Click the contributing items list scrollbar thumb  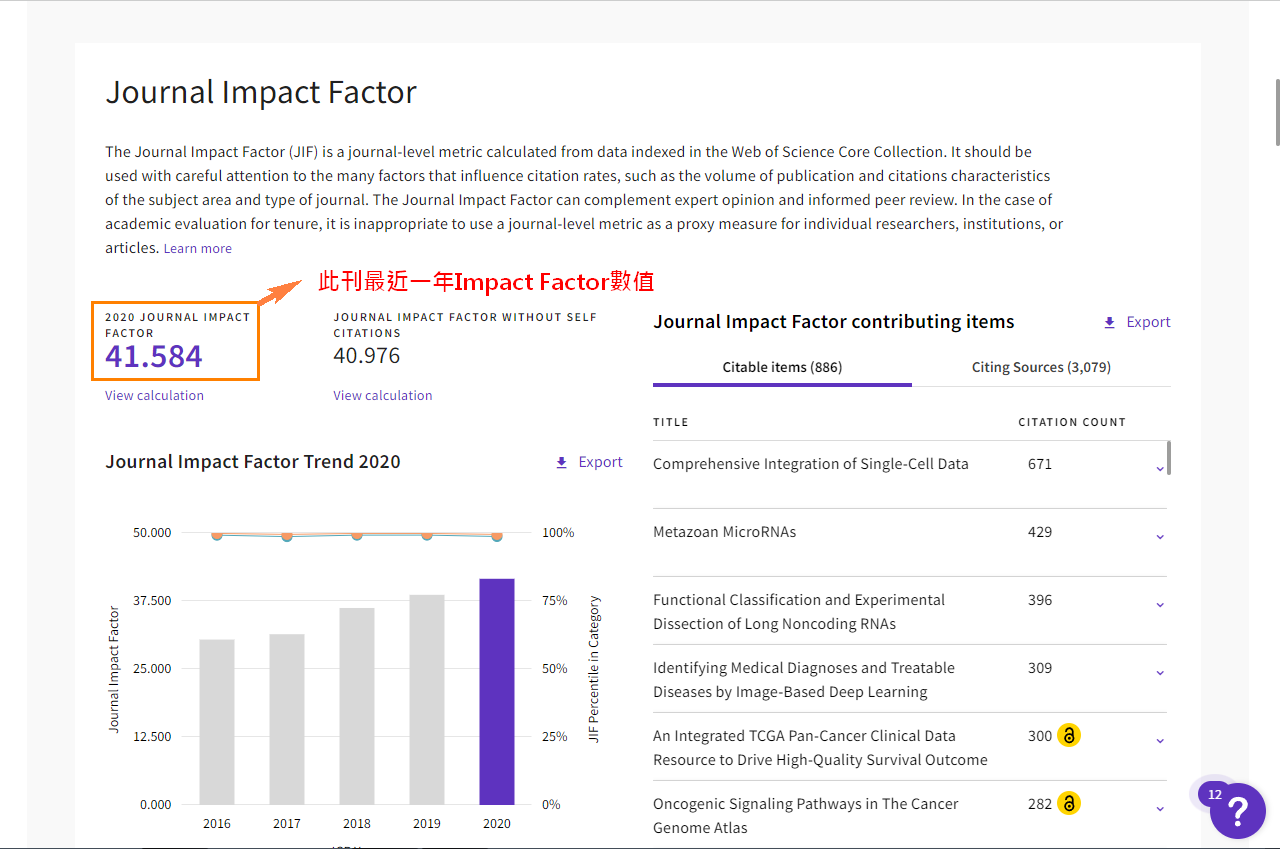(1169, 457)
